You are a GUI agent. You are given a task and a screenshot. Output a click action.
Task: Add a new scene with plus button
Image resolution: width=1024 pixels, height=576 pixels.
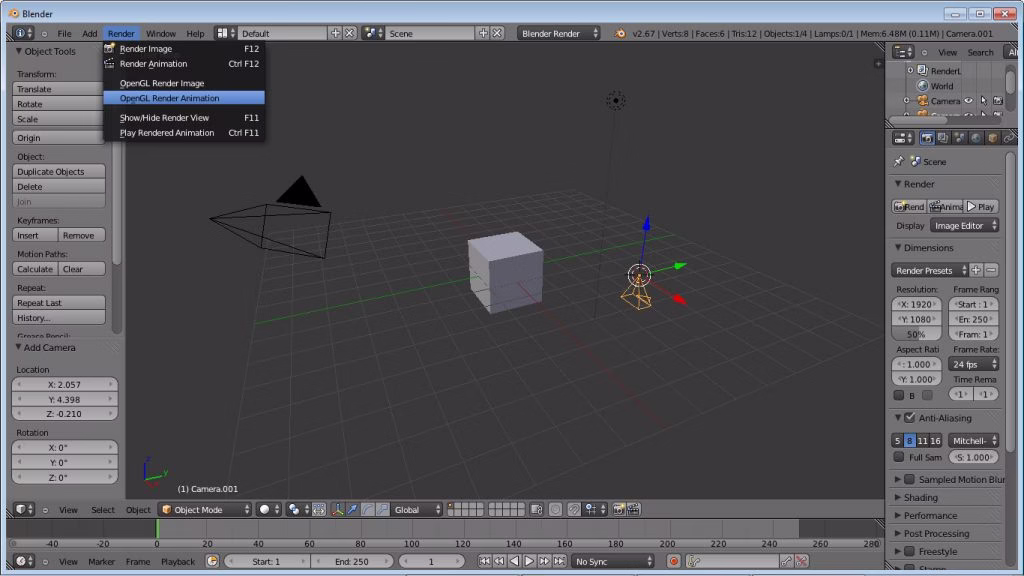pos(483,33)
